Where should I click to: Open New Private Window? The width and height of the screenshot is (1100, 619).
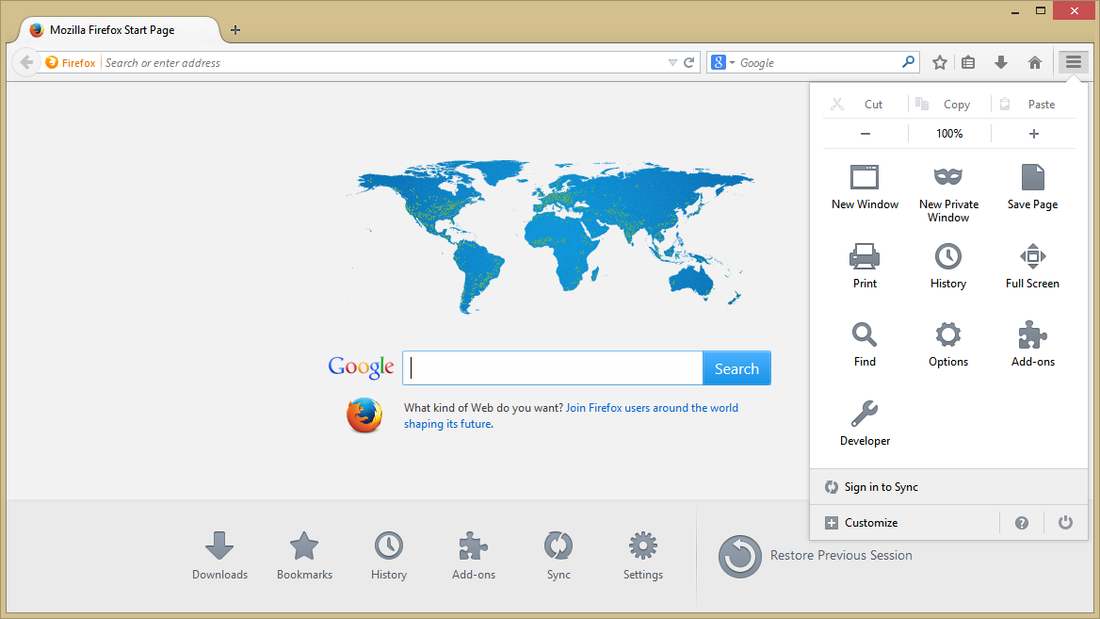[948, 194]
